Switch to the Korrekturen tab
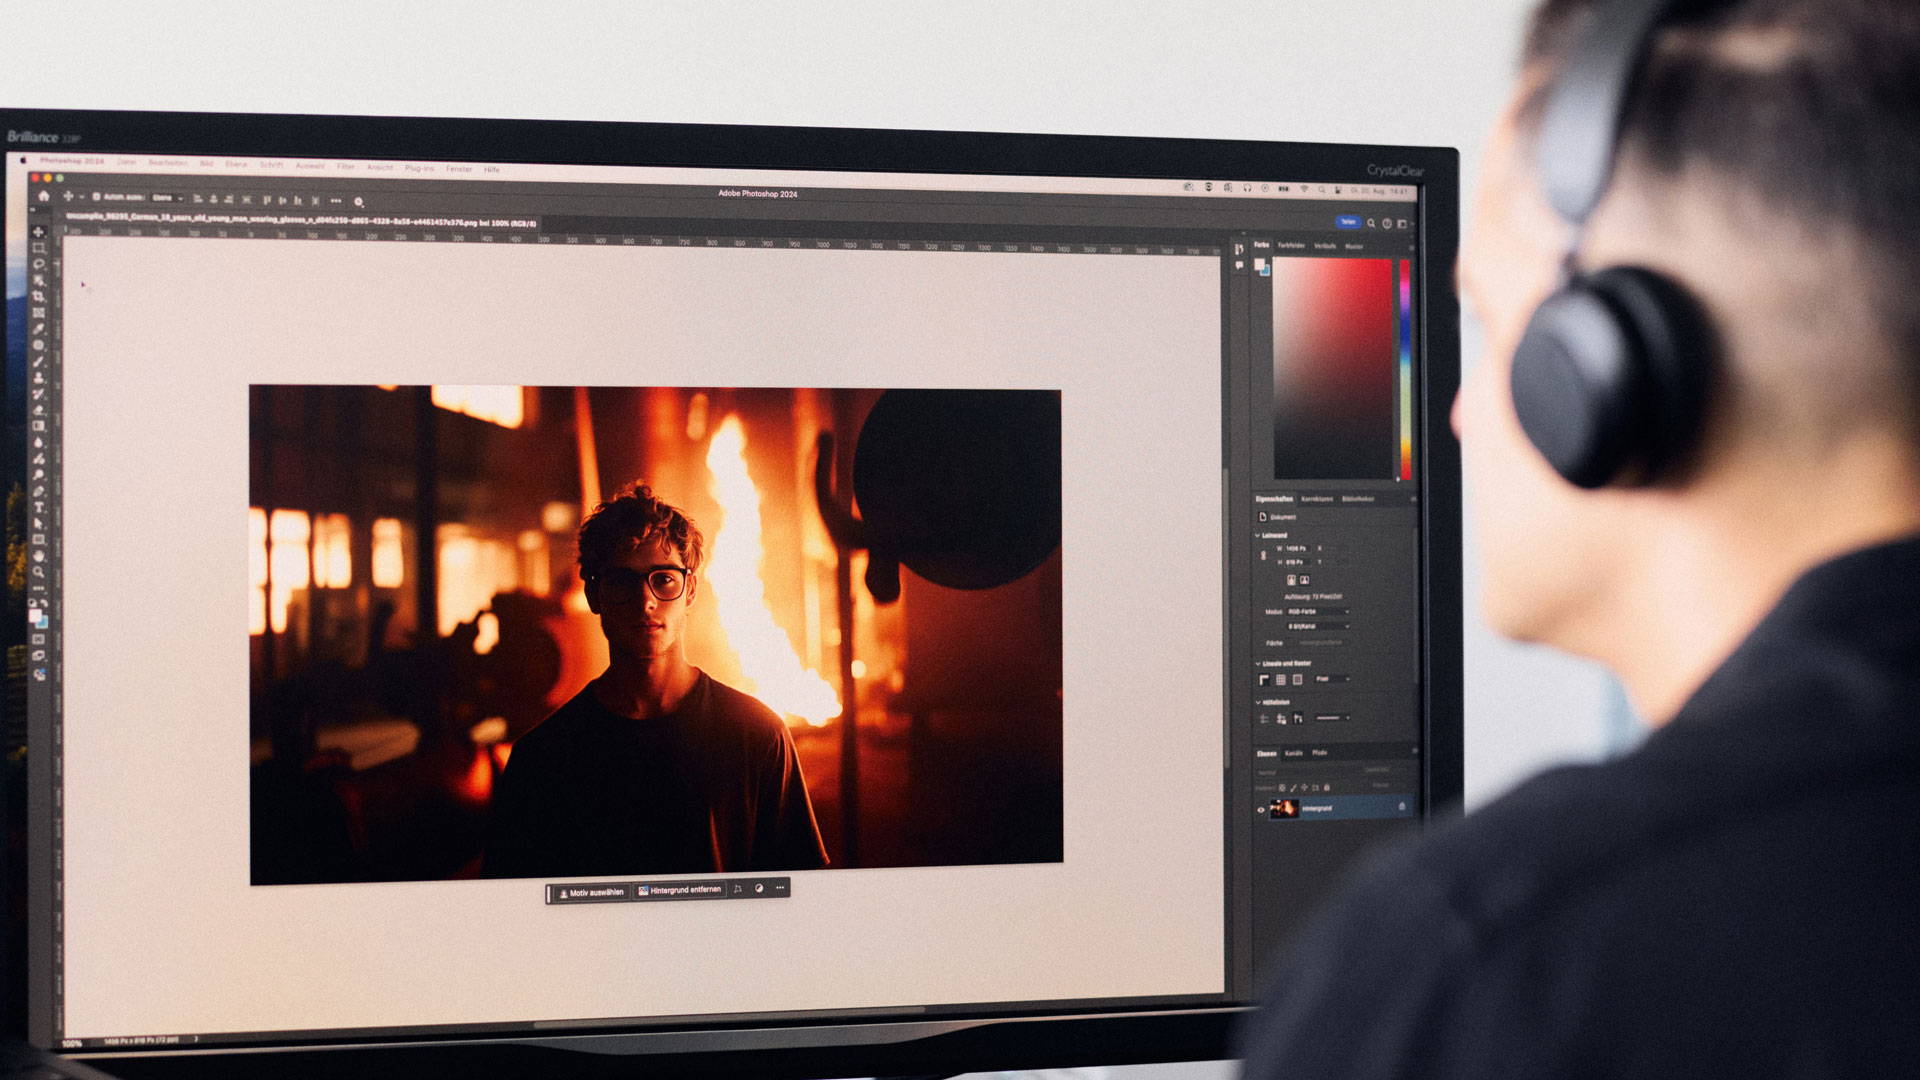This screenshot has height=1080, width=1920. 1317,499
